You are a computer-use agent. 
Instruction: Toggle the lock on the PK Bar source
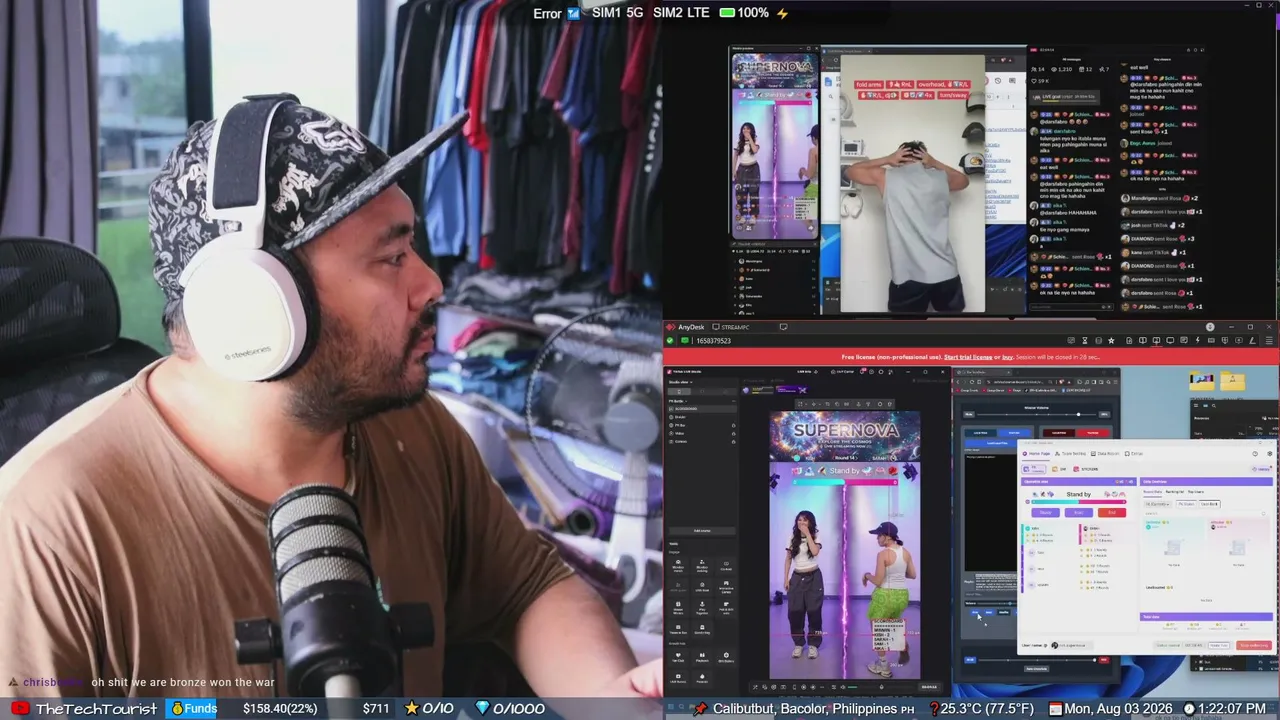[733, 425]
